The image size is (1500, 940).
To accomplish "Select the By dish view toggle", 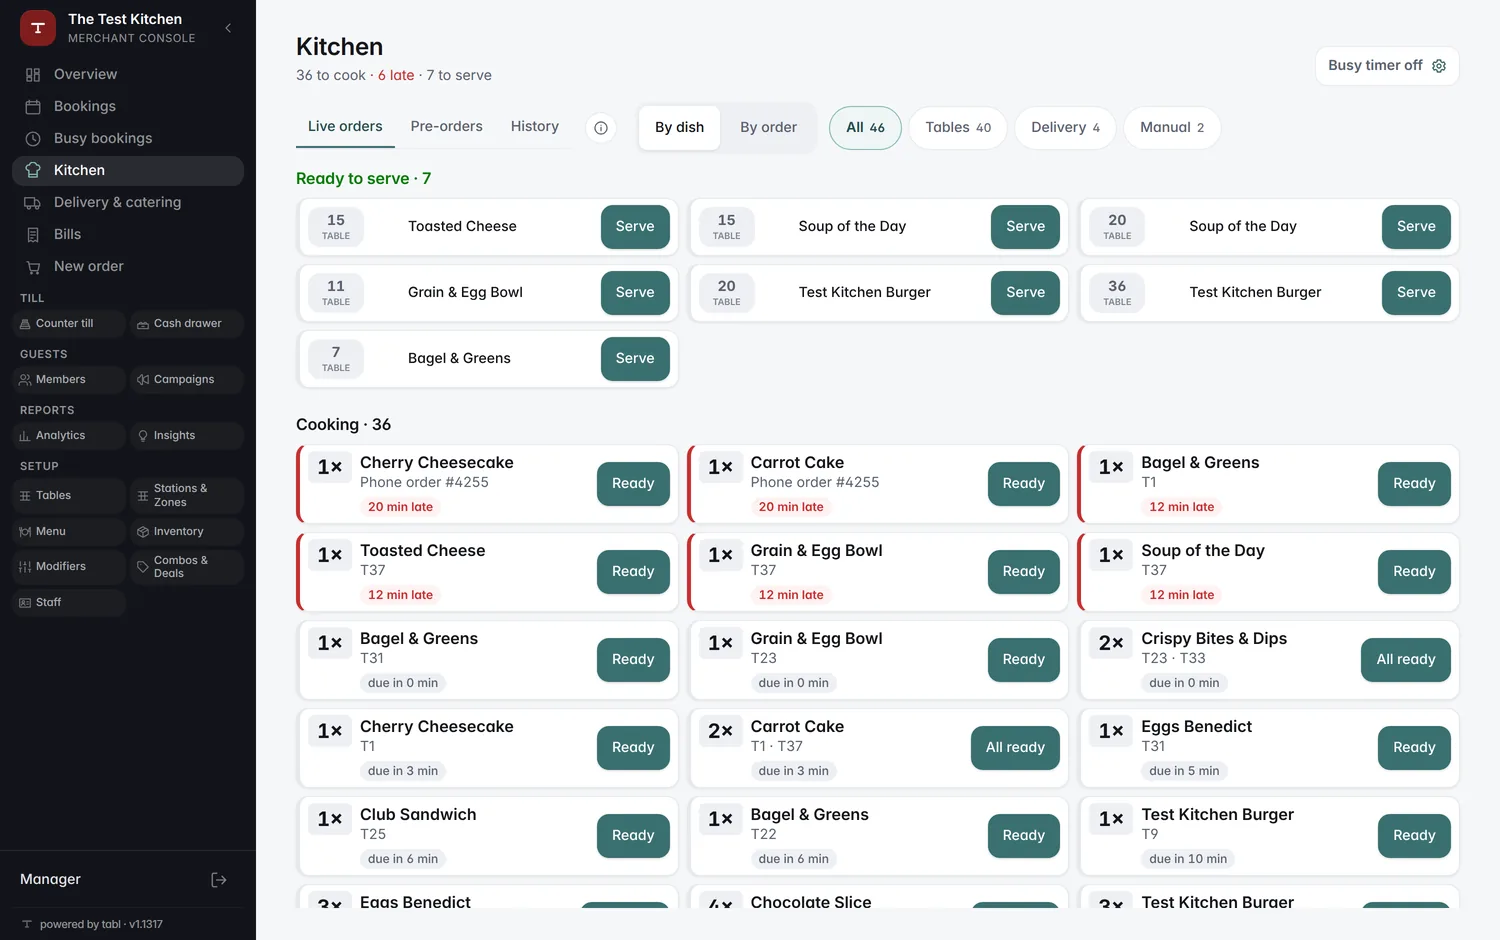I will click(680, 128).
